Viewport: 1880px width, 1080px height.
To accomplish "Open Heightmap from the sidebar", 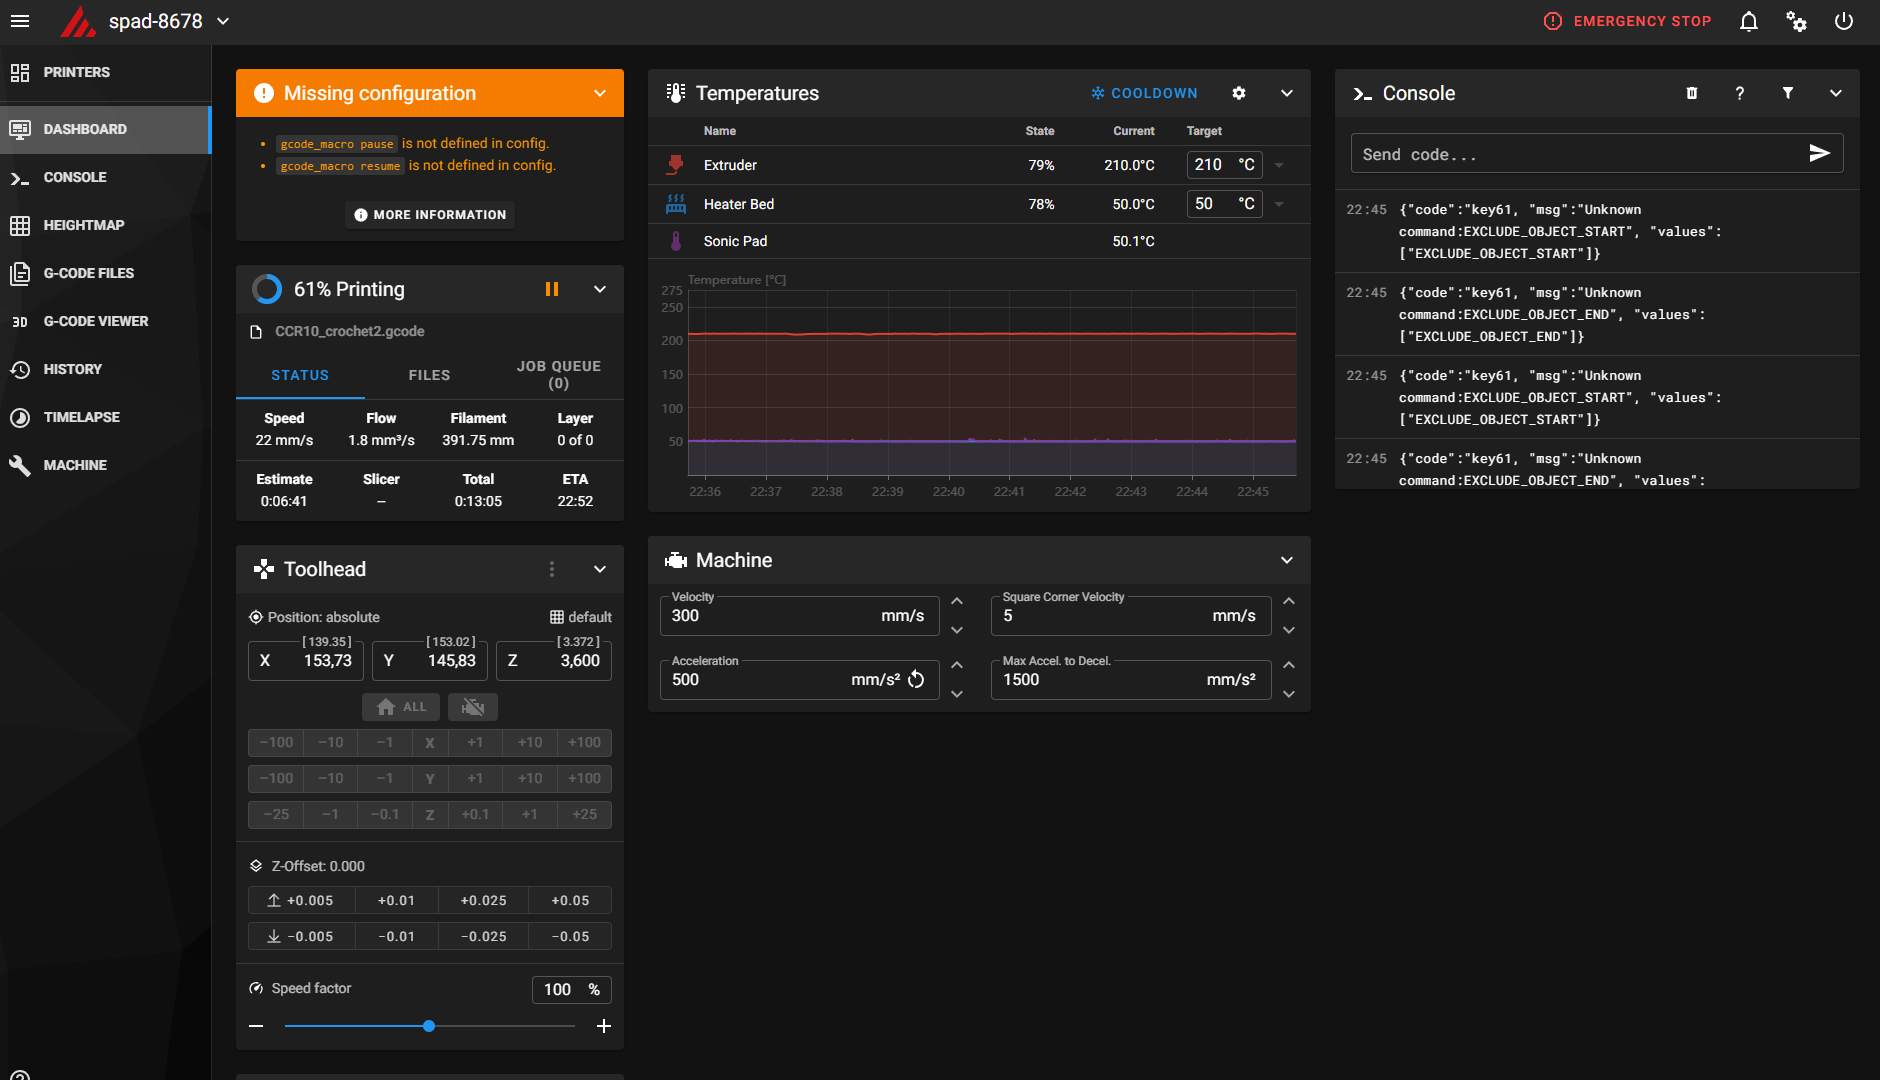I will pos(84,225).
